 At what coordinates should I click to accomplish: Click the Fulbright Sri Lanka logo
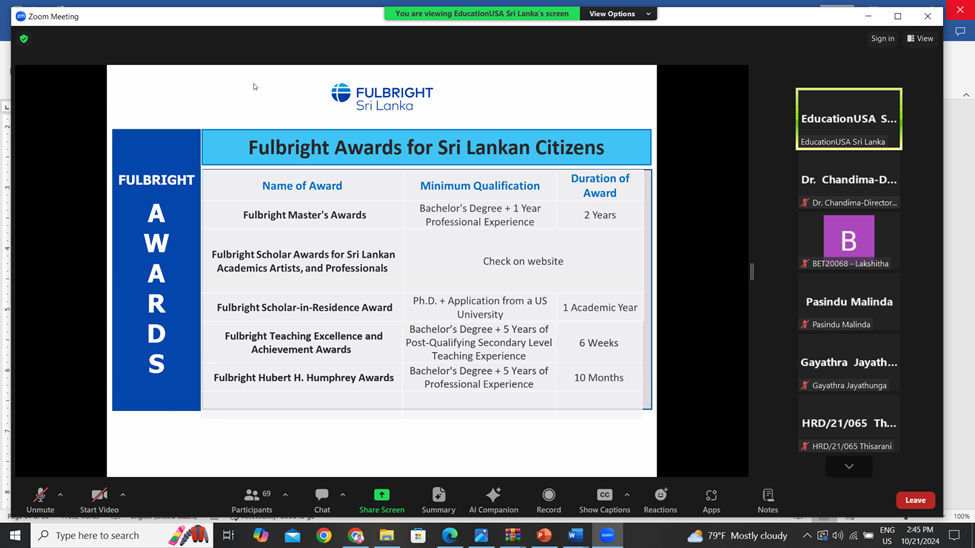[x=382, y=98]
